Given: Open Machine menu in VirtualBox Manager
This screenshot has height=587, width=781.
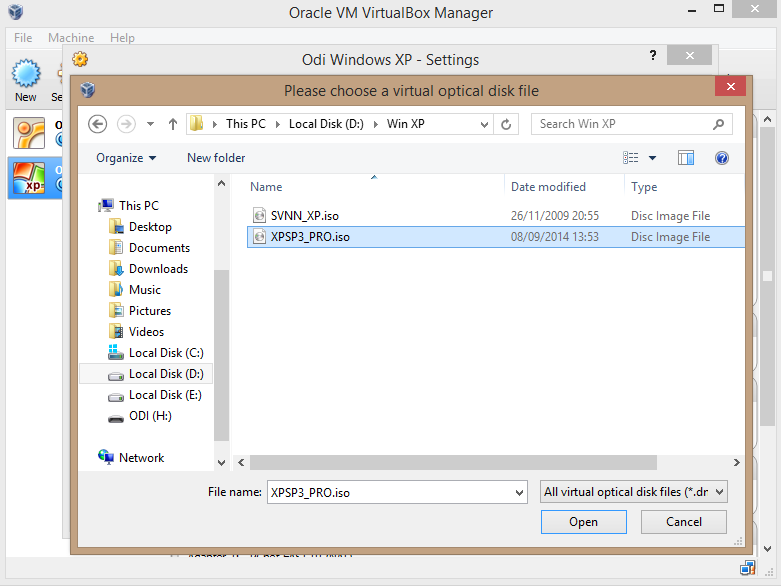Looking at the screenshot, I should (71, 38).
